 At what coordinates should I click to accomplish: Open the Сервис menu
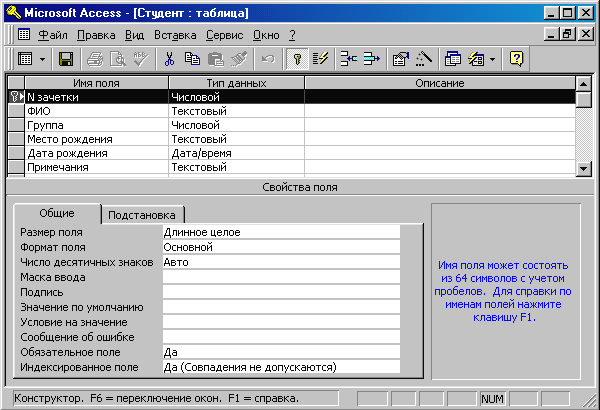click(x=225, y=35)
